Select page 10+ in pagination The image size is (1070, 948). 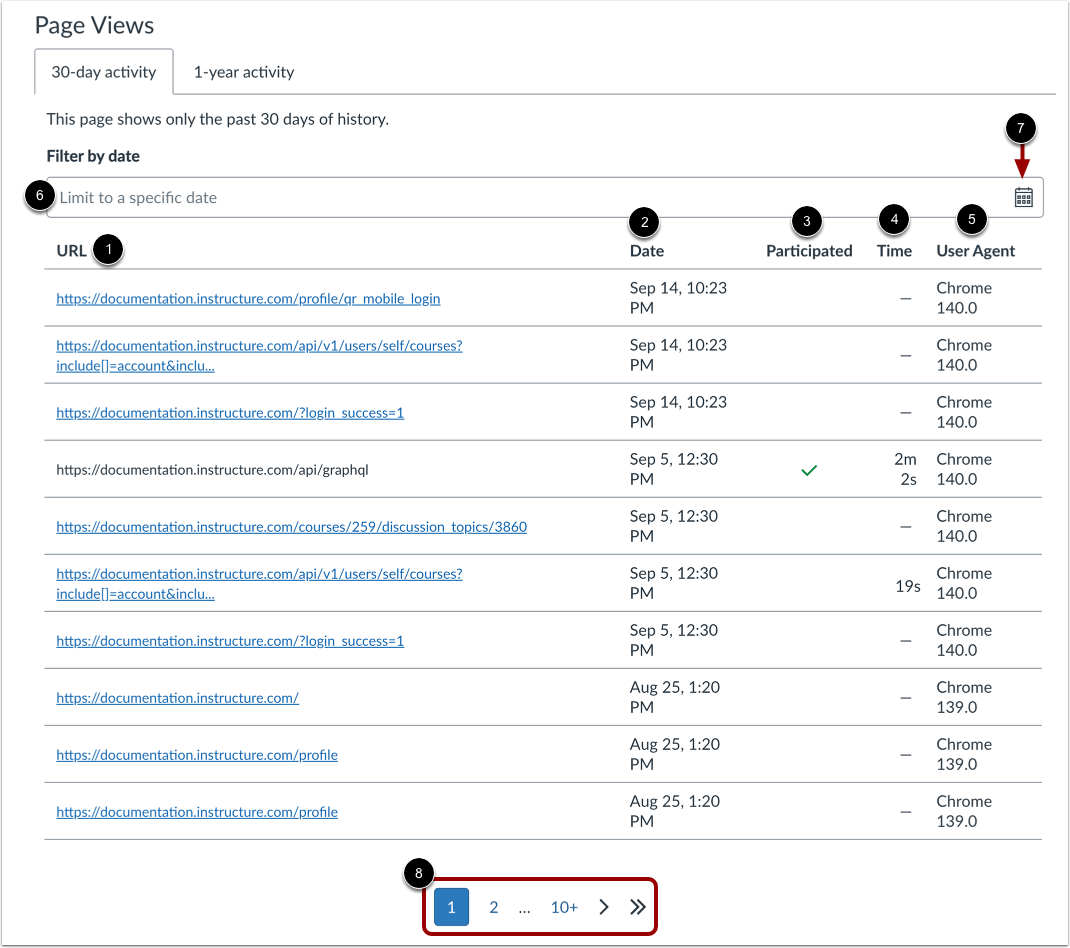click(563, 907)
